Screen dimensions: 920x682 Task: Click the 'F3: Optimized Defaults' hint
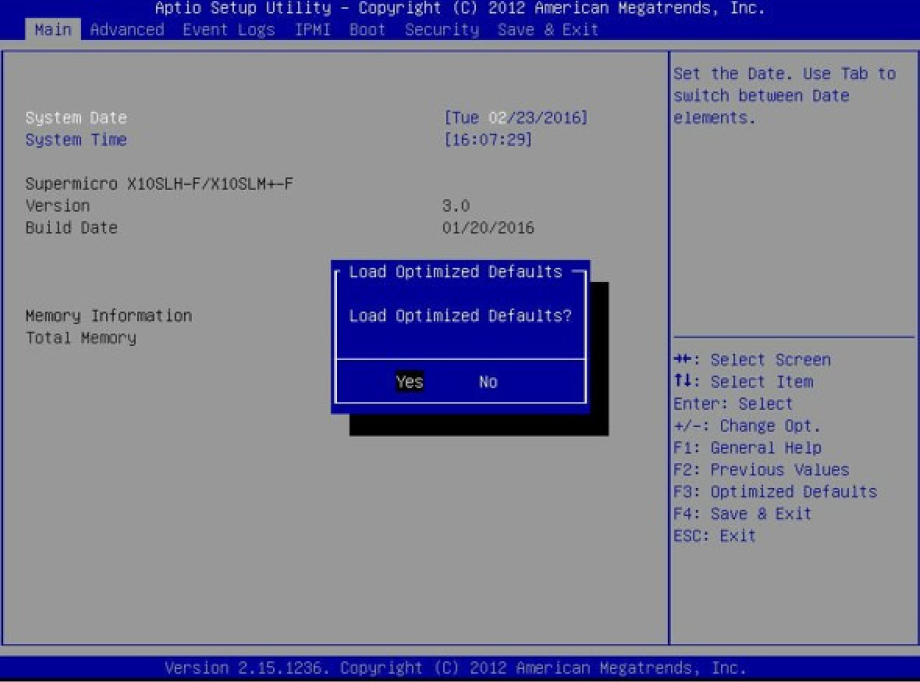(x=775, y=492)
